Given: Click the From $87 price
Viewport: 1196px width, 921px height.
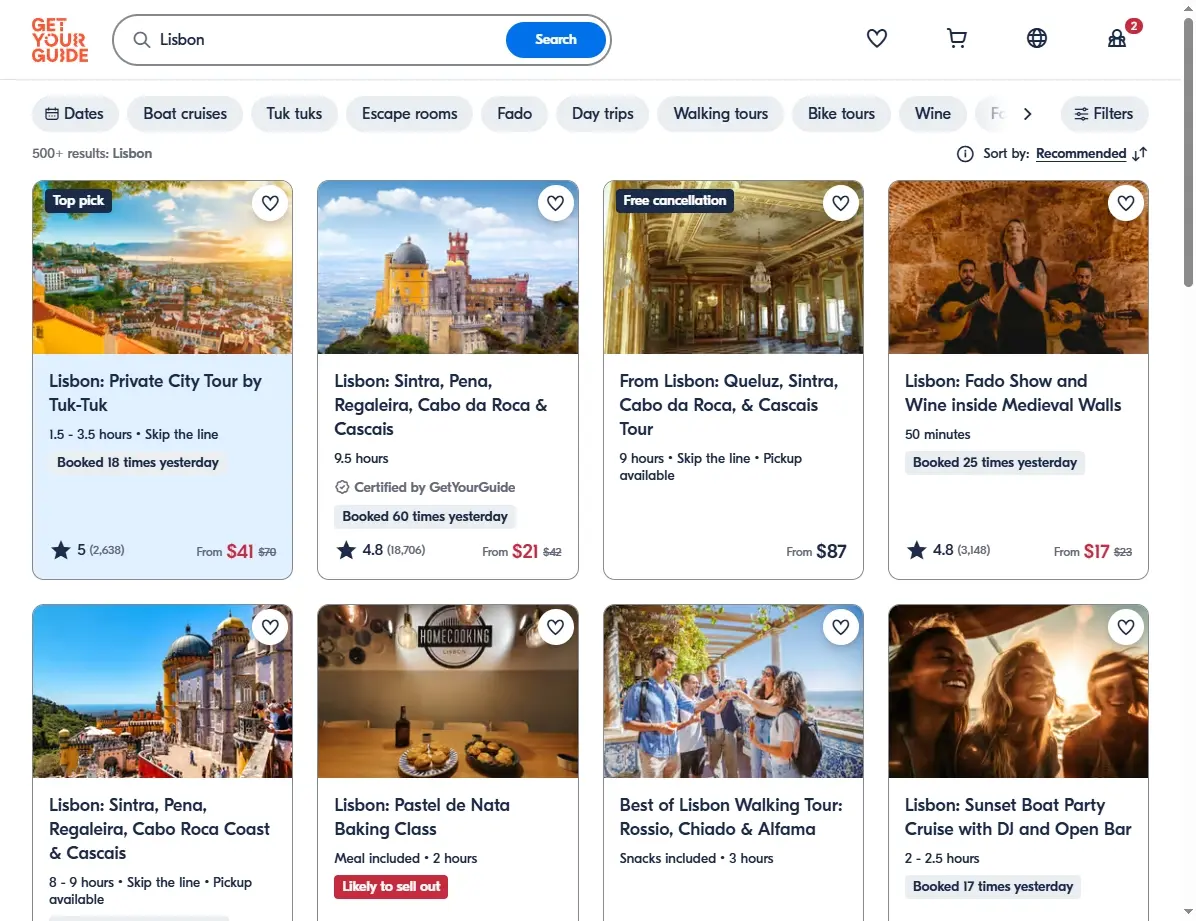Looking at the screenshot, I should 816,551.
